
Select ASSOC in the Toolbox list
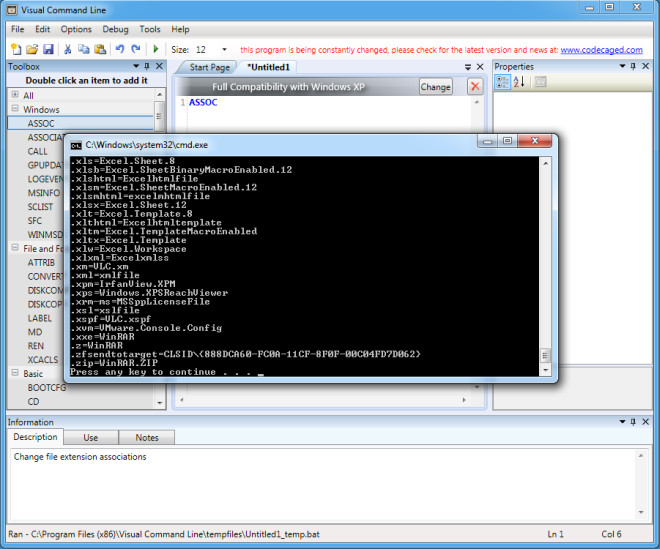pyautogui.click(x=81, y=123)
